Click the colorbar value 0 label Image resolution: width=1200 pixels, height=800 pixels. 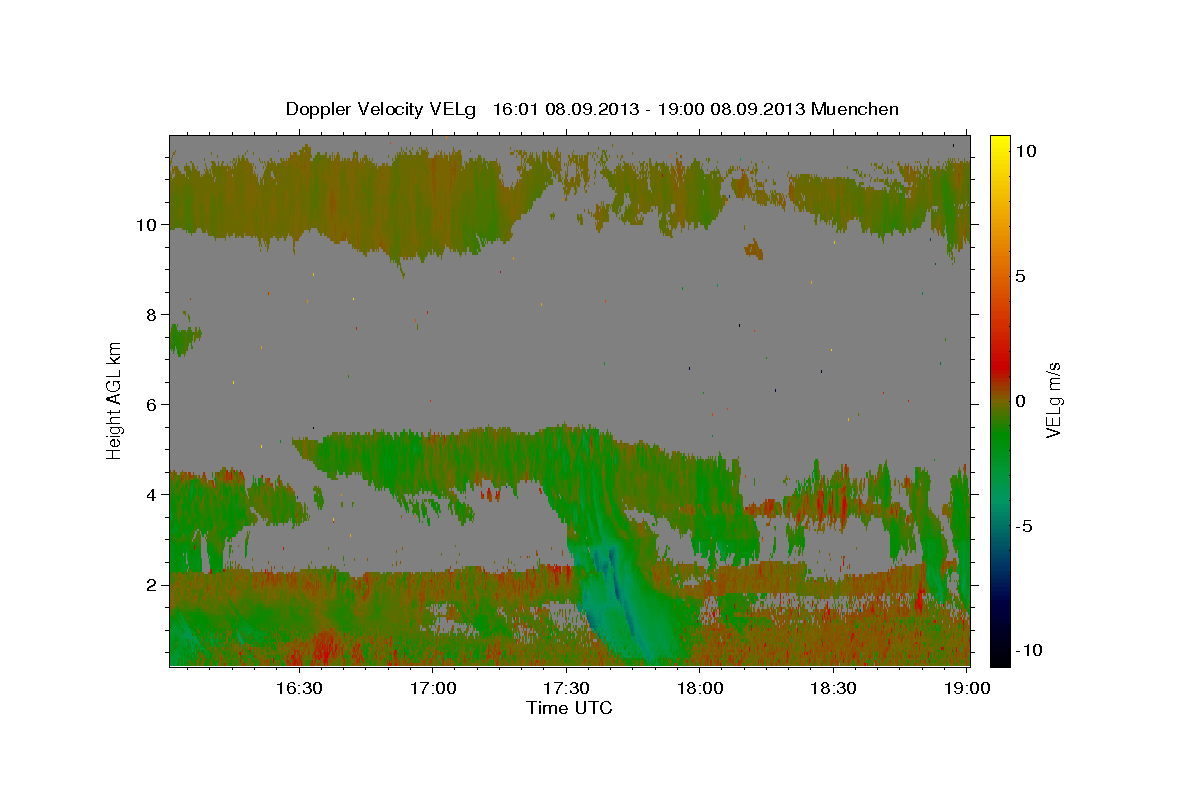1021,401
